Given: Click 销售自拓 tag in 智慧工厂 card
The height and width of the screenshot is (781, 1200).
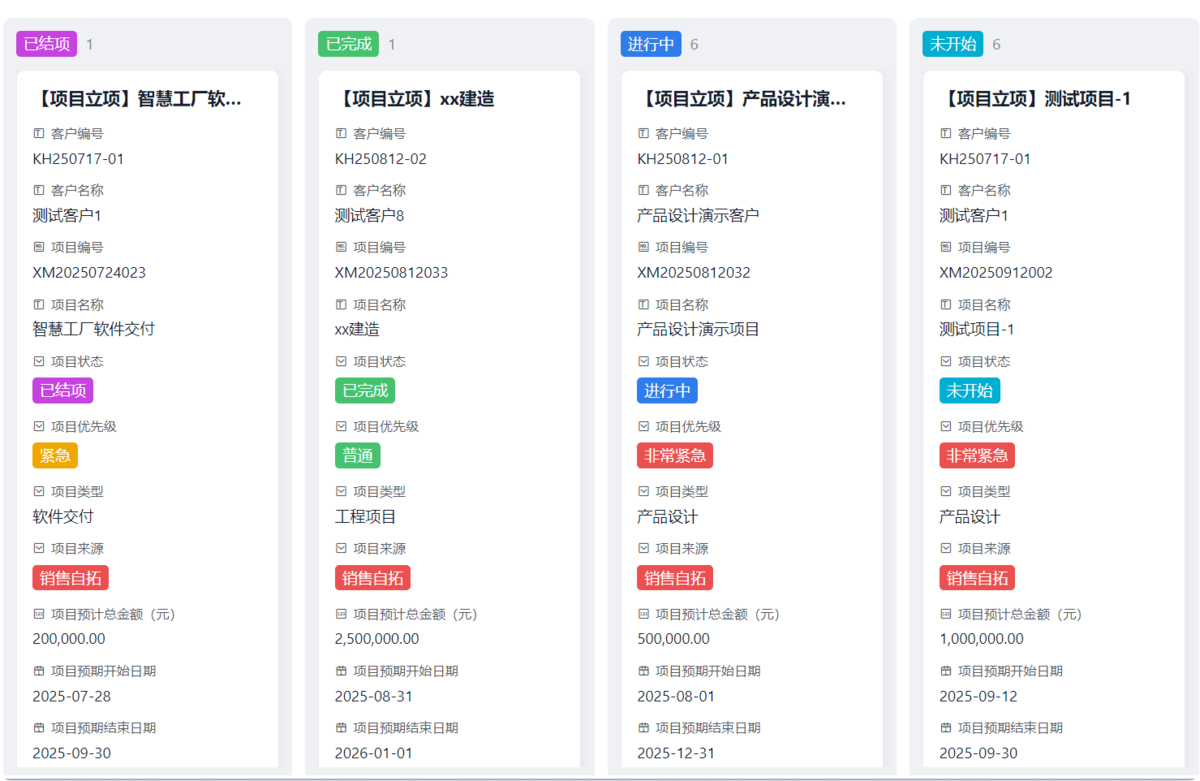Looking at the screenshot, I should pyautogui.click(x=70, y=577).
